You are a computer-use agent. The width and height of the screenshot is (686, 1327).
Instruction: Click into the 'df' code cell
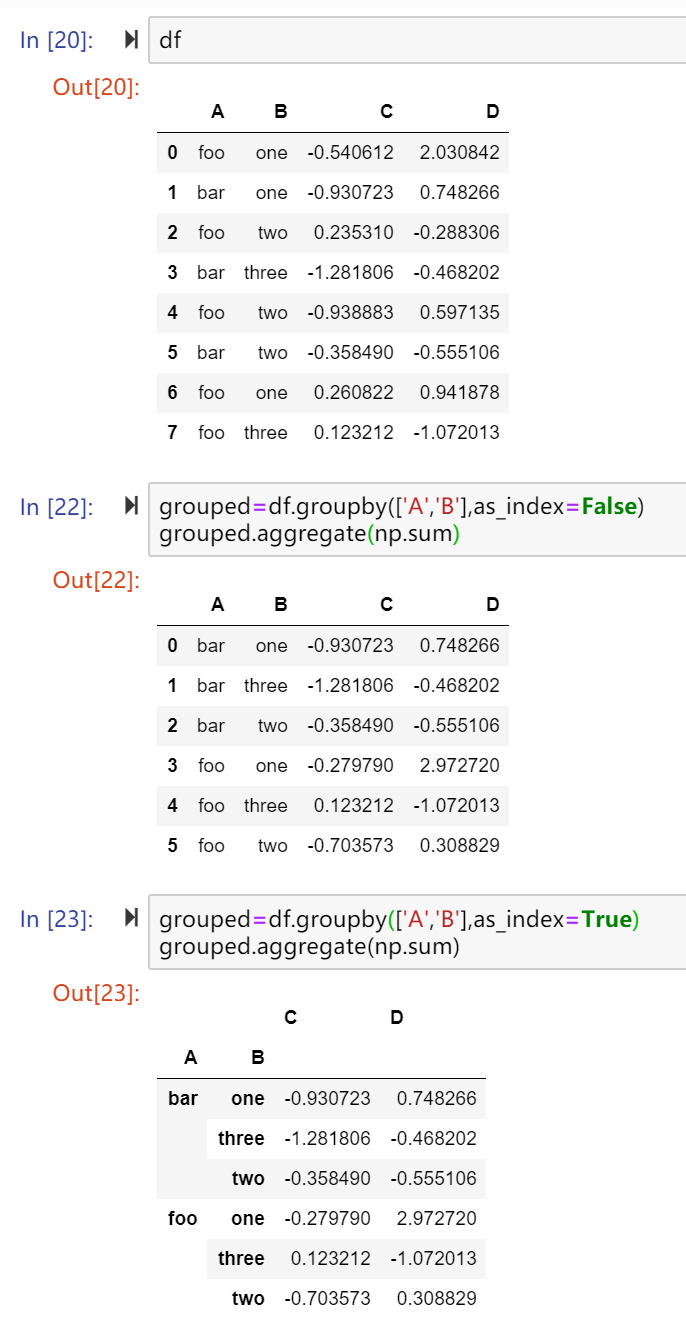tap(417, 41)
